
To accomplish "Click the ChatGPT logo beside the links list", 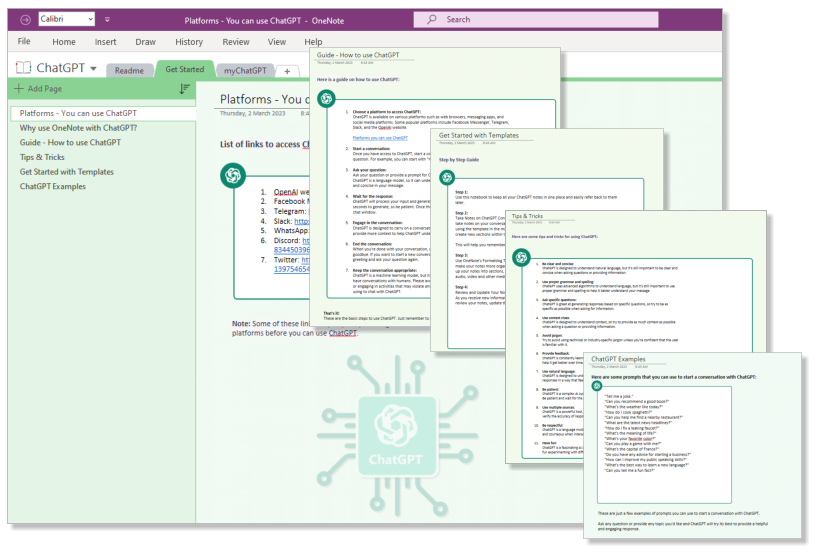I will point(233,175).
